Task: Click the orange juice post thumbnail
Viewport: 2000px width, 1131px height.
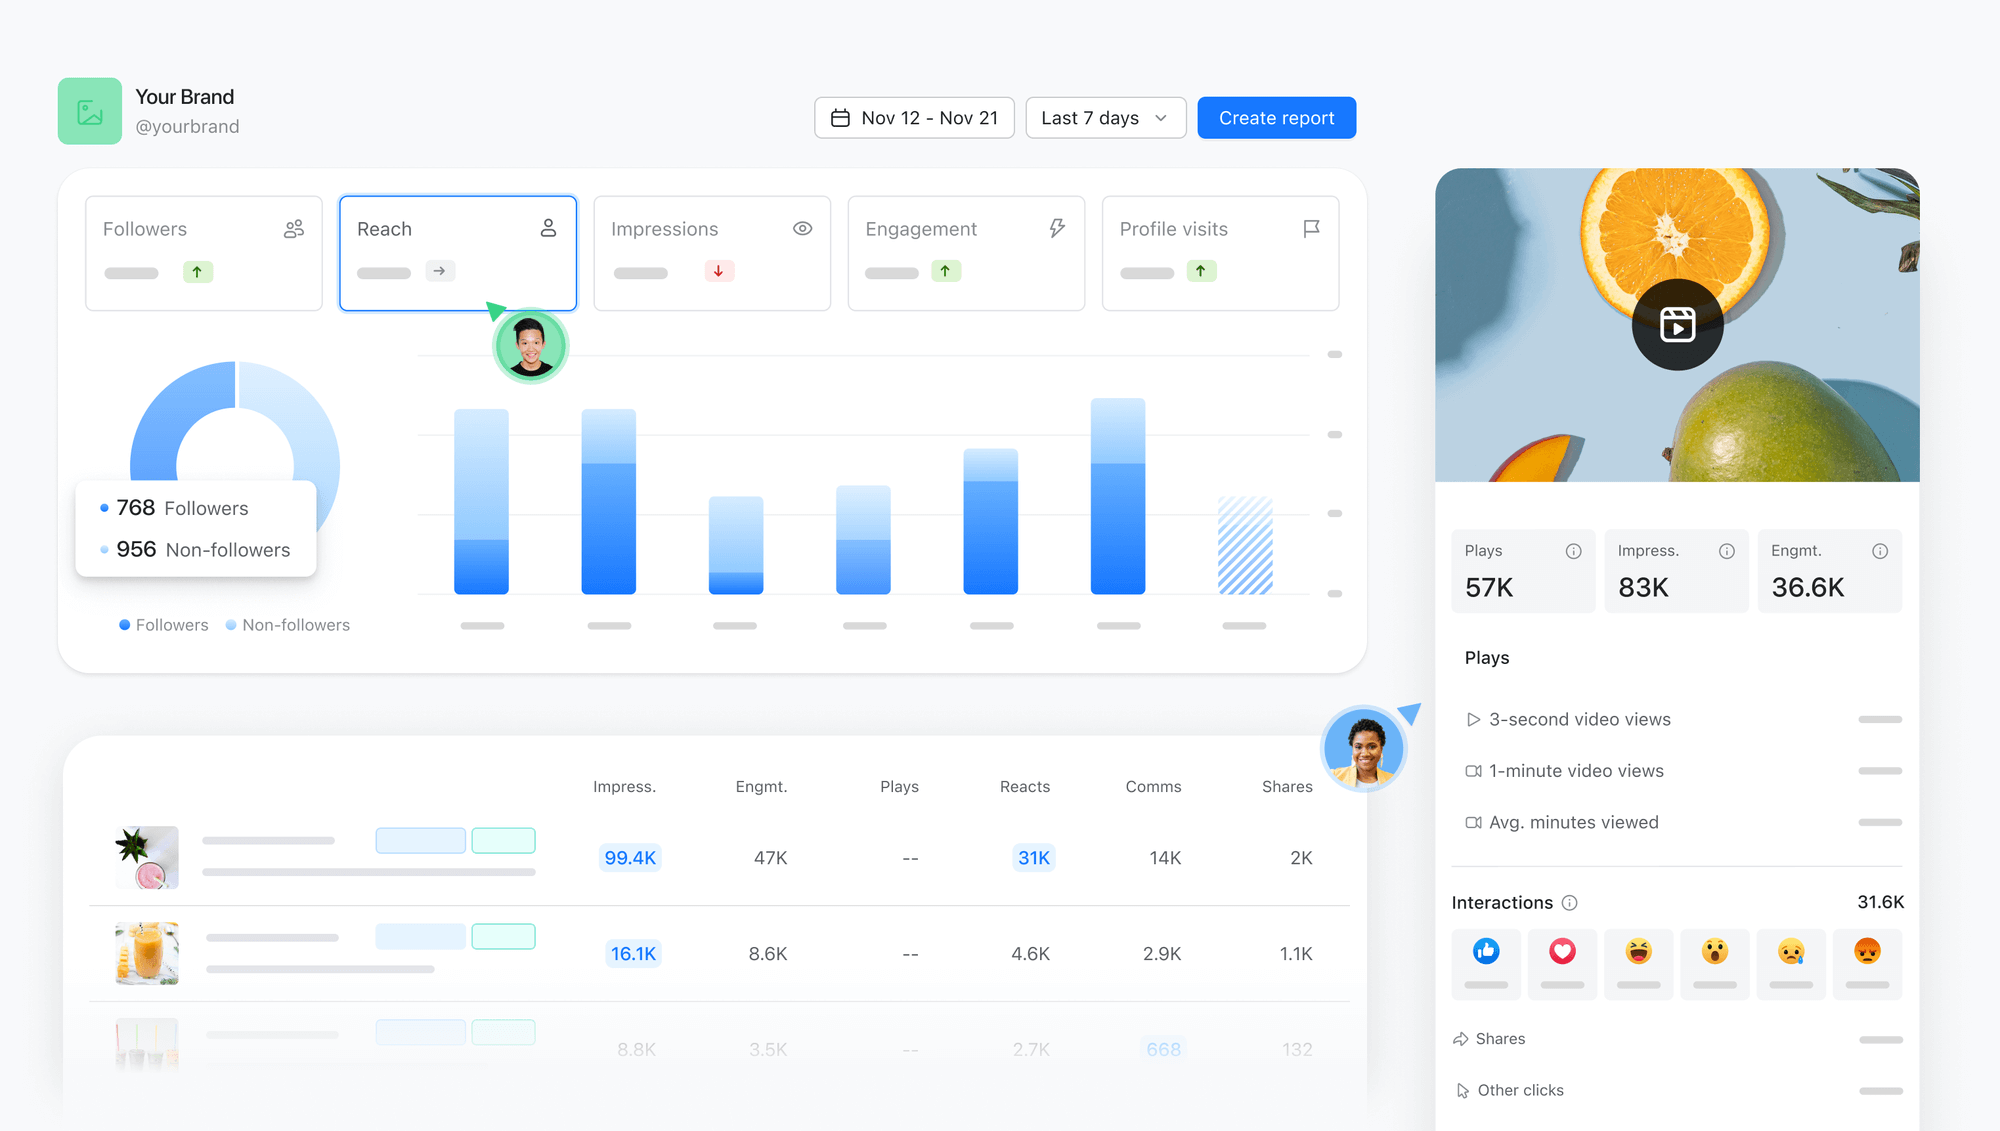Action: click(x=147, y=952)
